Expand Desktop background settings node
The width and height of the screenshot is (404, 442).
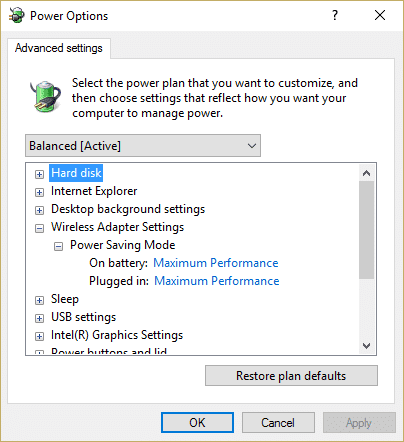point(39,210)
